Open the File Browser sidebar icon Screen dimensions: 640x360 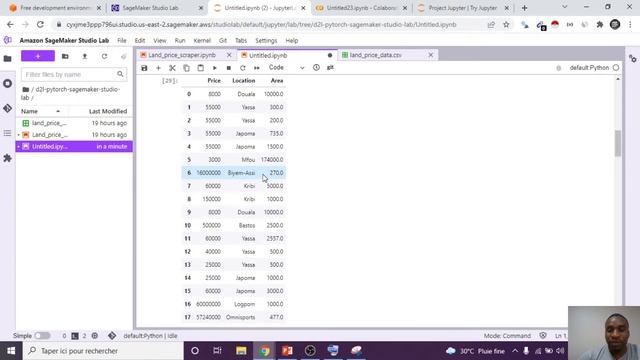click(x=7, y=58)
